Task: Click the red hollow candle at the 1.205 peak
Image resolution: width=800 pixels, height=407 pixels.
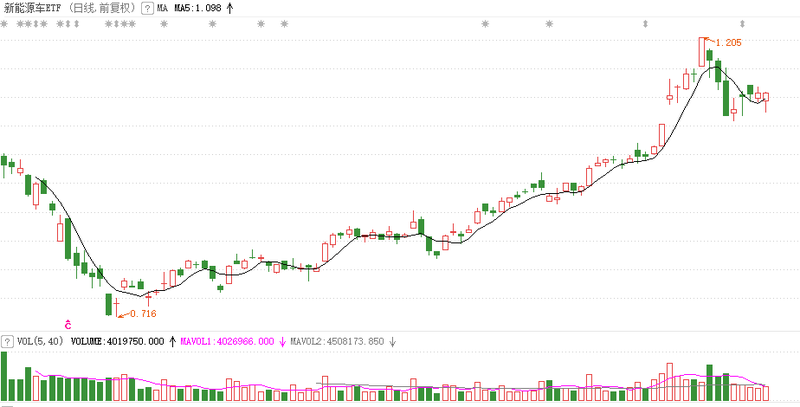Action: coord(702,52)
